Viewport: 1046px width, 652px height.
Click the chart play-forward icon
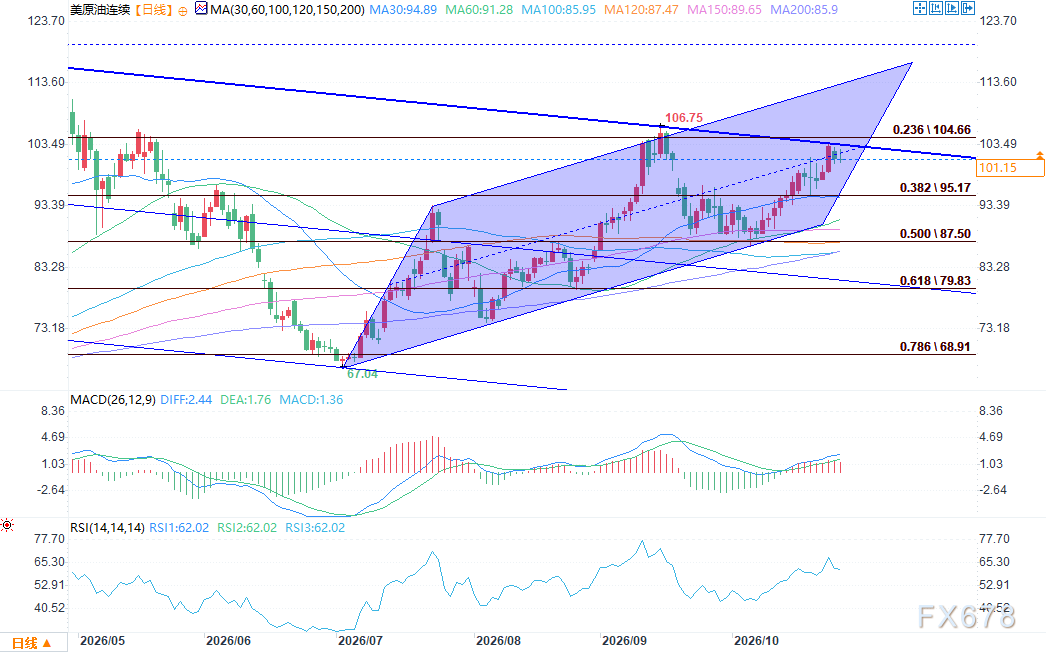tap(952, 8)
